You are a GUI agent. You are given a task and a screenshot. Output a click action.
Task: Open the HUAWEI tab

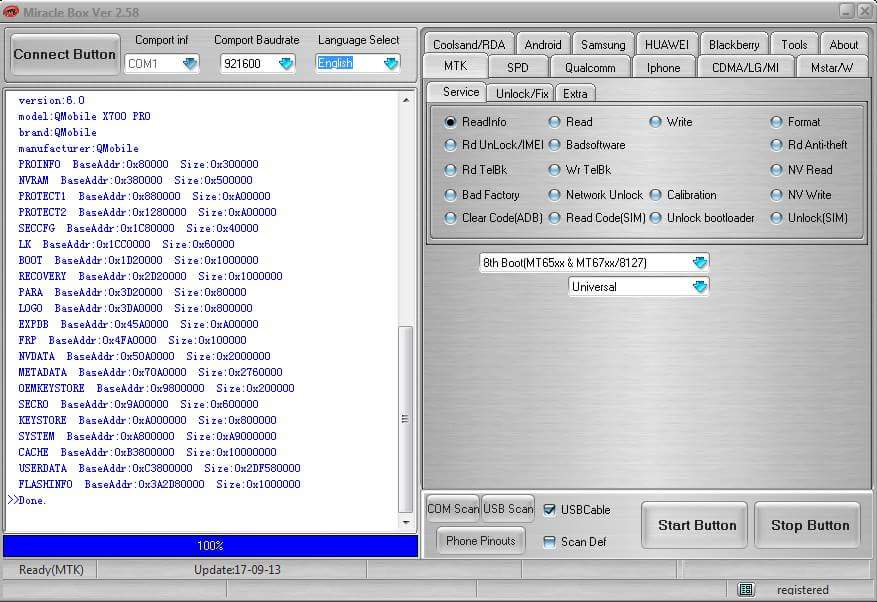coord(667,44)
